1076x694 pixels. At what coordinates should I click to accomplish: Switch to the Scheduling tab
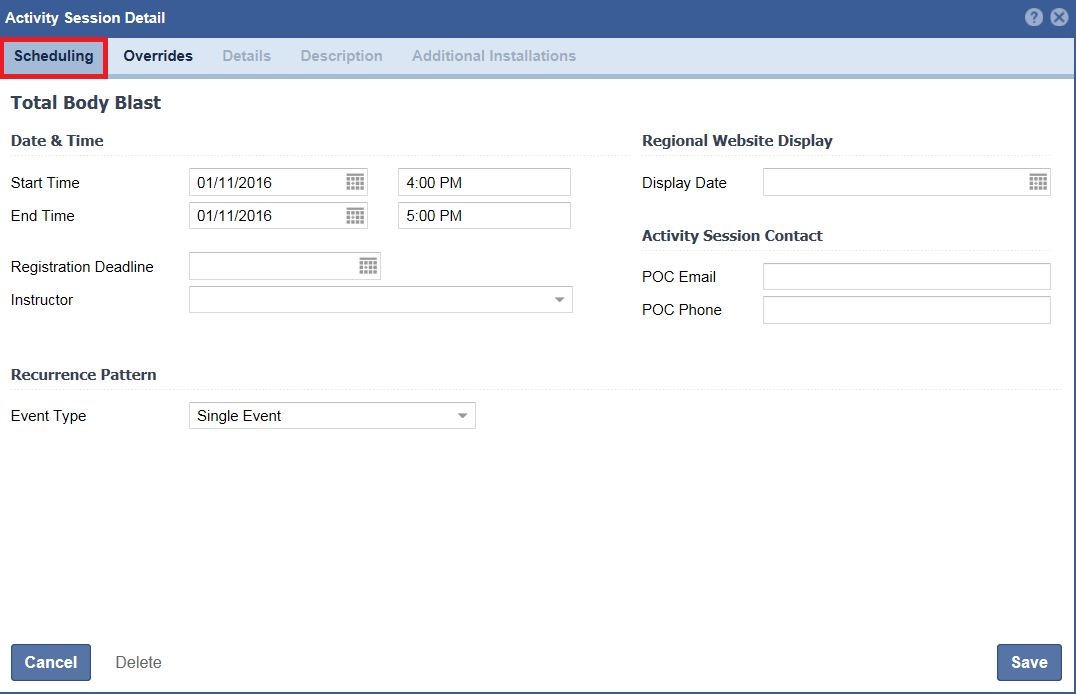[x=54, y=56]
